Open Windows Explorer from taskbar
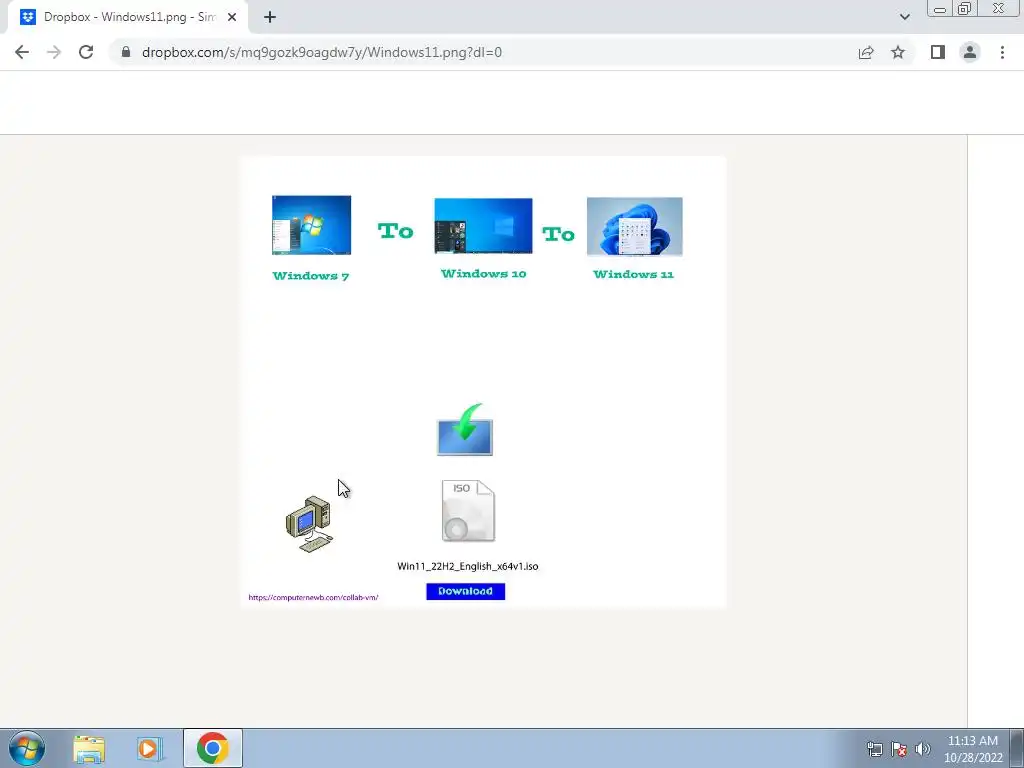 pos(89,749)
